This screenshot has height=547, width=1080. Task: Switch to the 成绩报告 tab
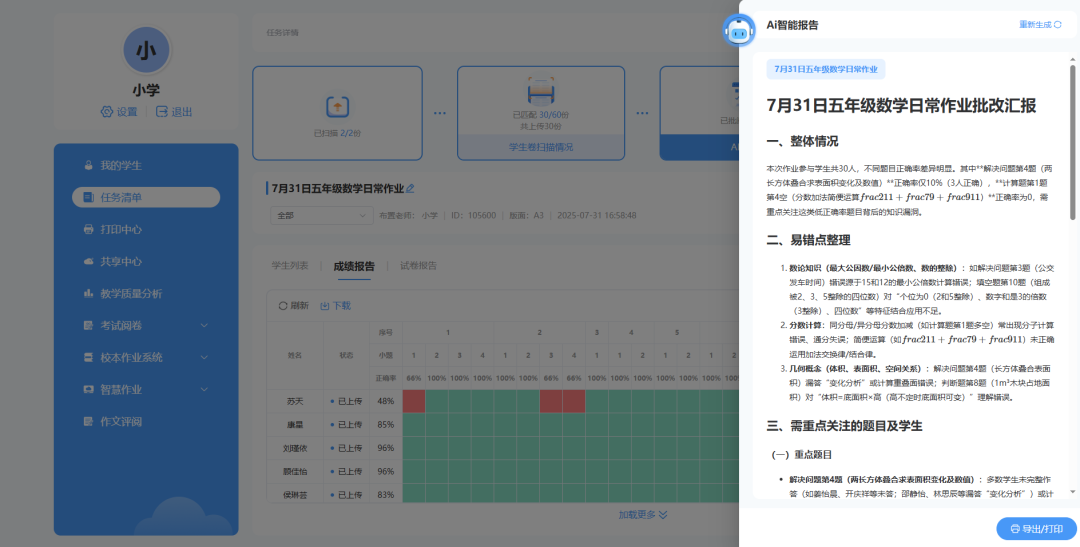354,266
